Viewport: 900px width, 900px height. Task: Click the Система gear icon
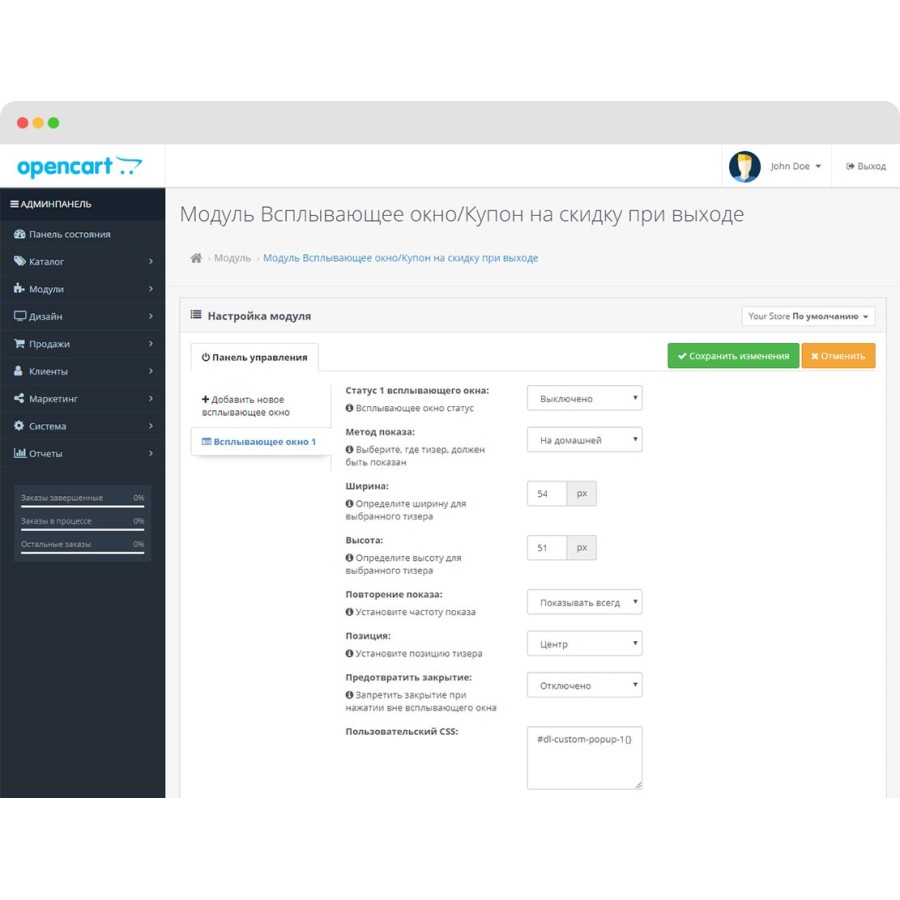tap(19, 425)
